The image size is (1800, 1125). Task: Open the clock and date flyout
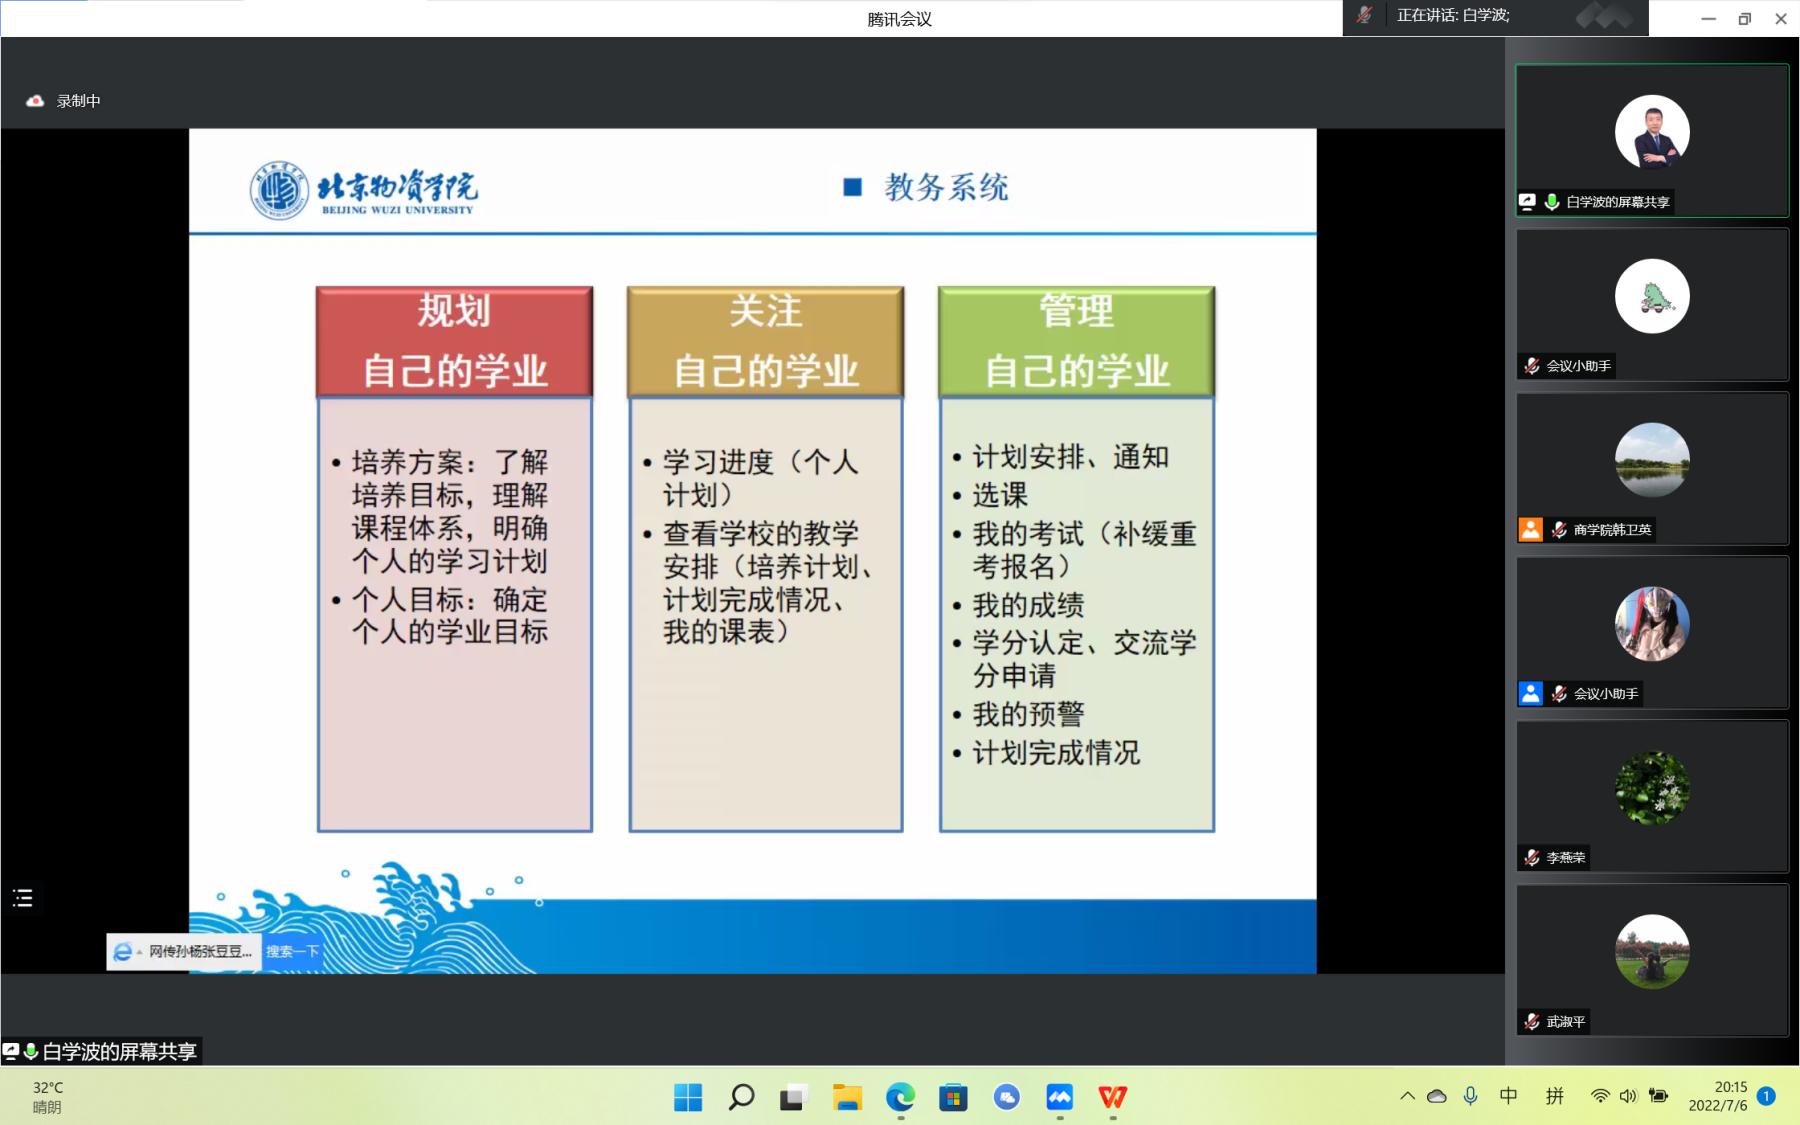pyautogui.click(x=1718, y=1096)
